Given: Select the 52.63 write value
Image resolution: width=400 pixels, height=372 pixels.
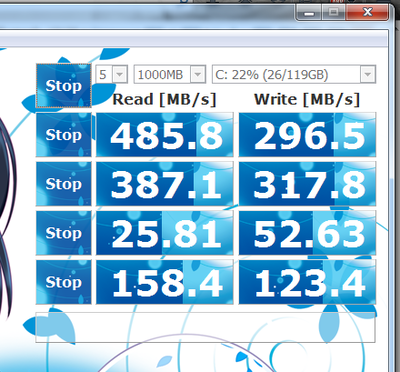Looking at the screenshot, I should [307, 233].
